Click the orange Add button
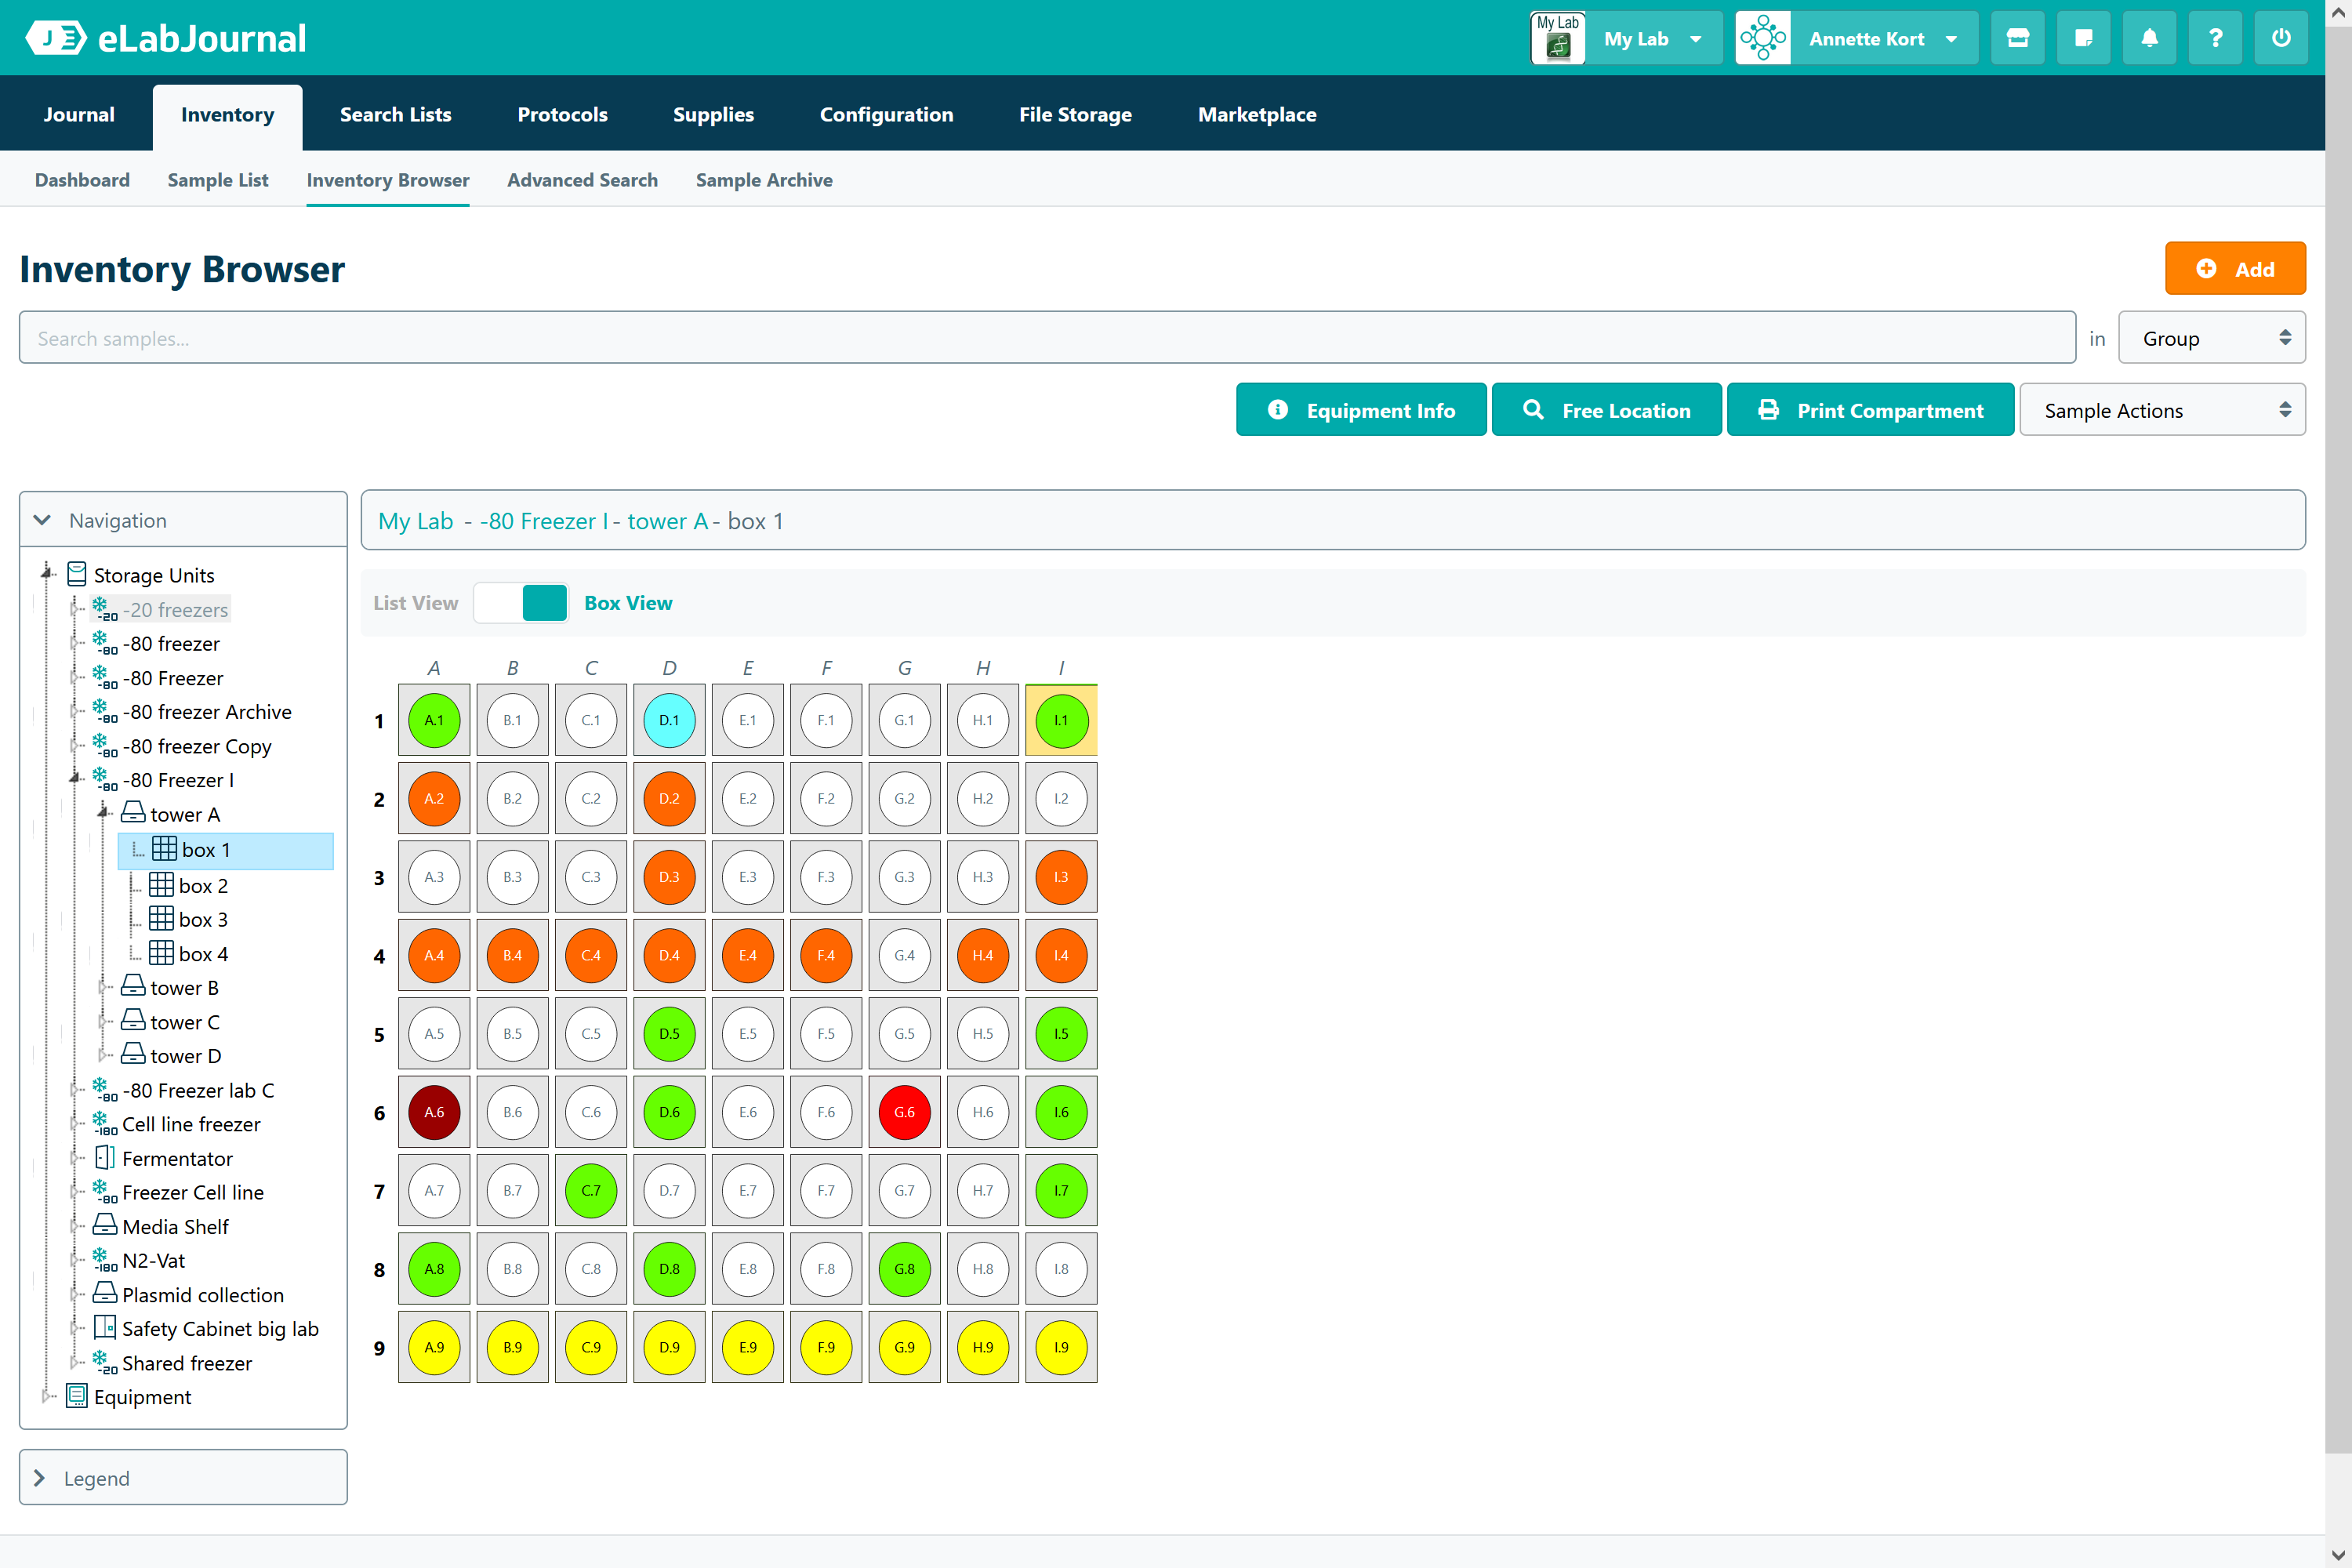Screen dimensions: 2352x1568 pos(2235,269)
